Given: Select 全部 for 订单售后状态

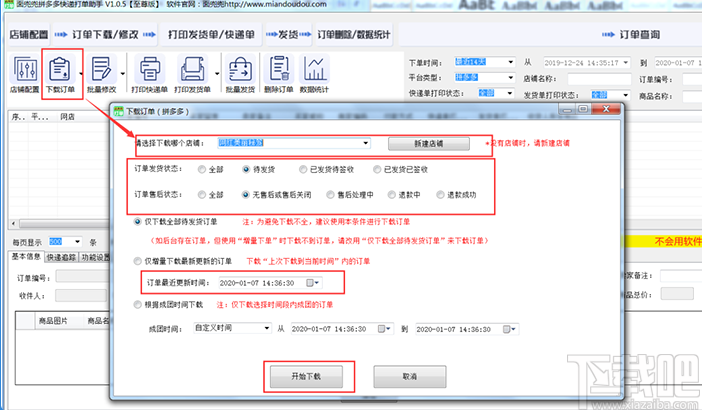Looking at the screenshot, I should [x=202, y=195].
